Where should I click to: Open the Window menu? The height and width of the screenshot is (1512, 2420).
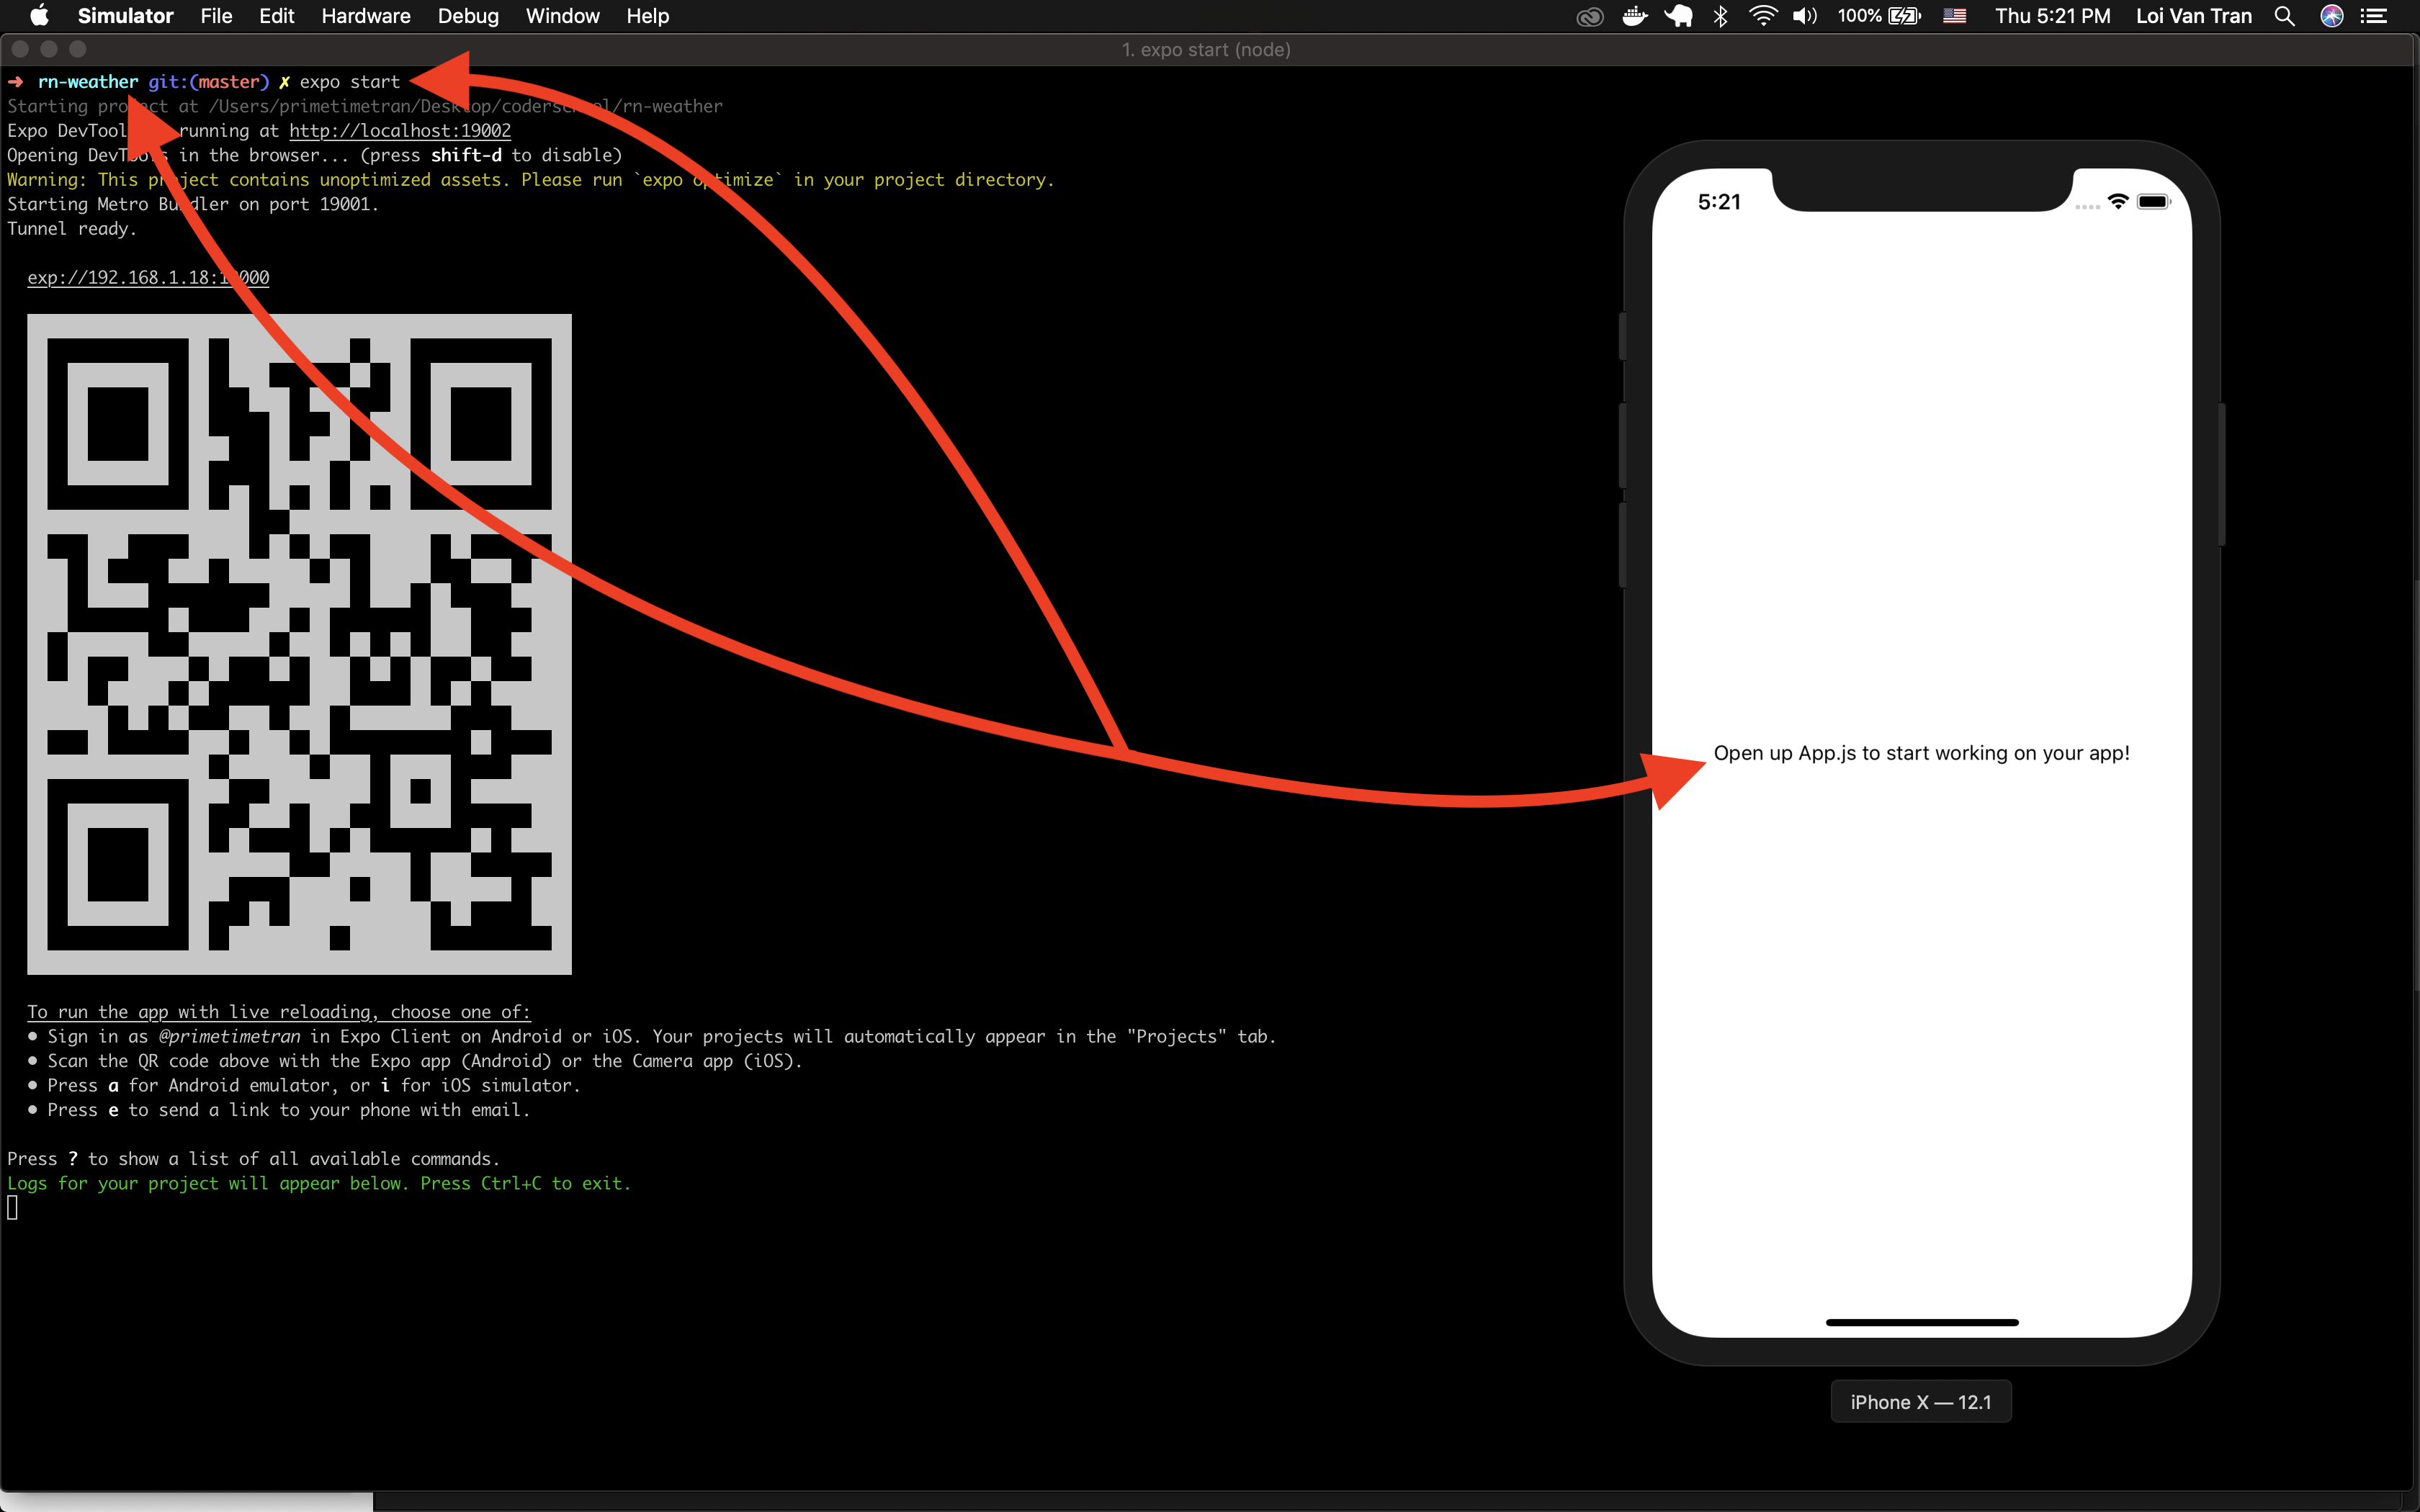pos(562,16)
